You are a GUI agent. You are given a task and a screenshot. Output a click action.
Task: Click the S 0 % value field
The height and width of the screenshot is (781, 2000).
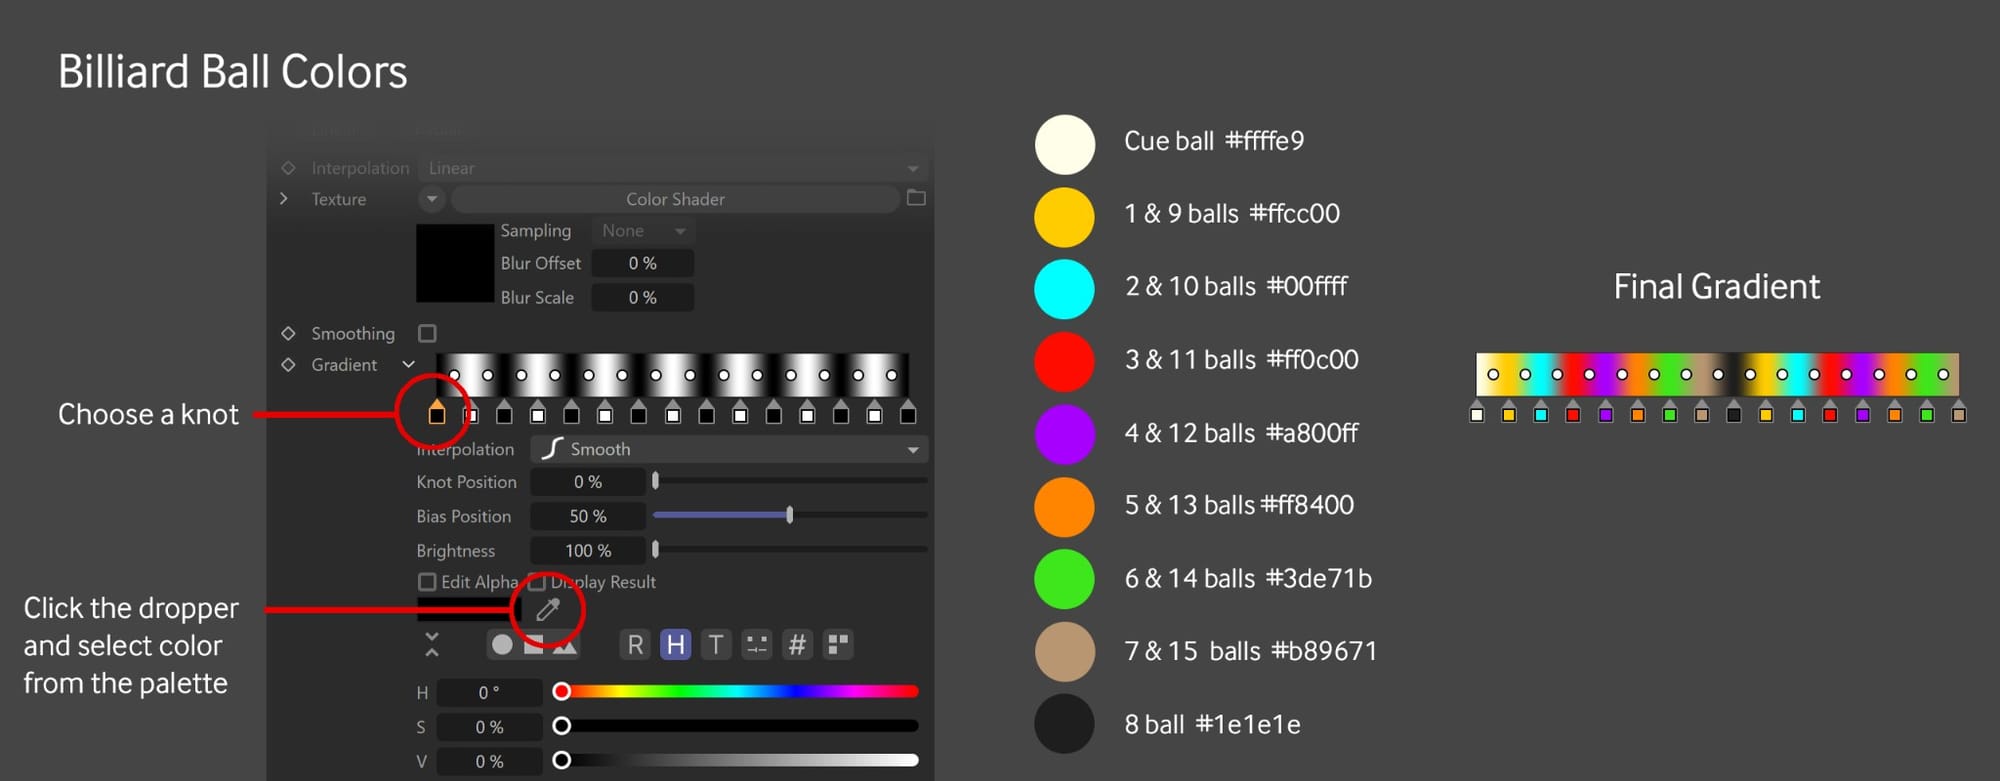[489, 727]
